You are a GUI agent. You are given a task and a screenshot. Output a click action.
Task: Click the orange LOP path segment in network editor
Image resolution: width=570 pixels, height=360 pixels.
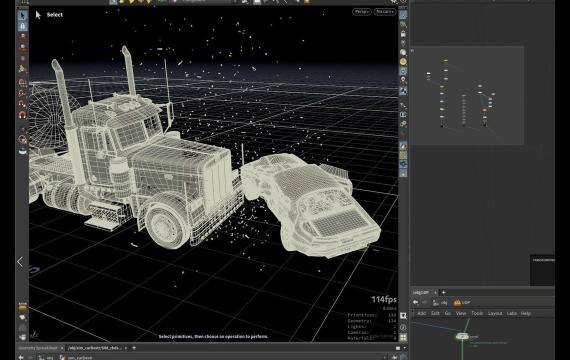click(x=462, y=302)
